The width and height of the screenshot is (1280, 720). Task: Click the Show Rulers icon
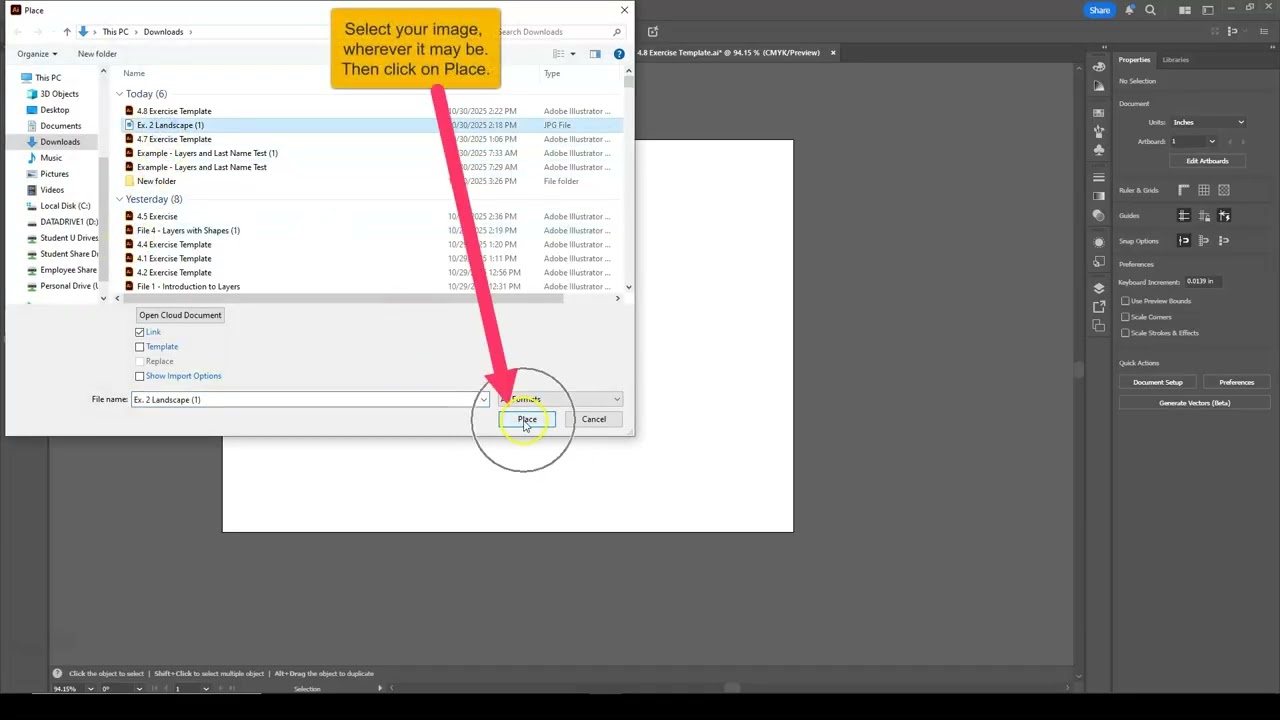1184,190
